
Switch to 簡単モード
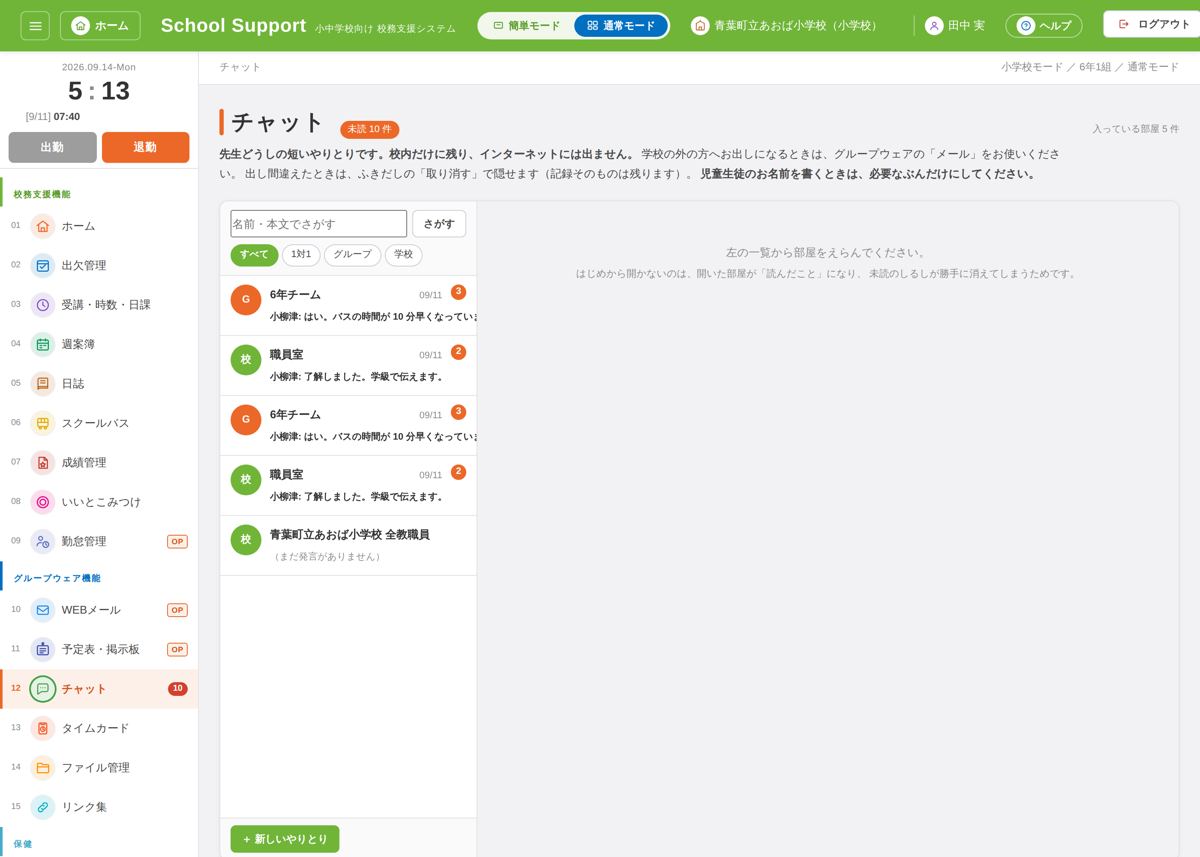[x=527, y=26]
